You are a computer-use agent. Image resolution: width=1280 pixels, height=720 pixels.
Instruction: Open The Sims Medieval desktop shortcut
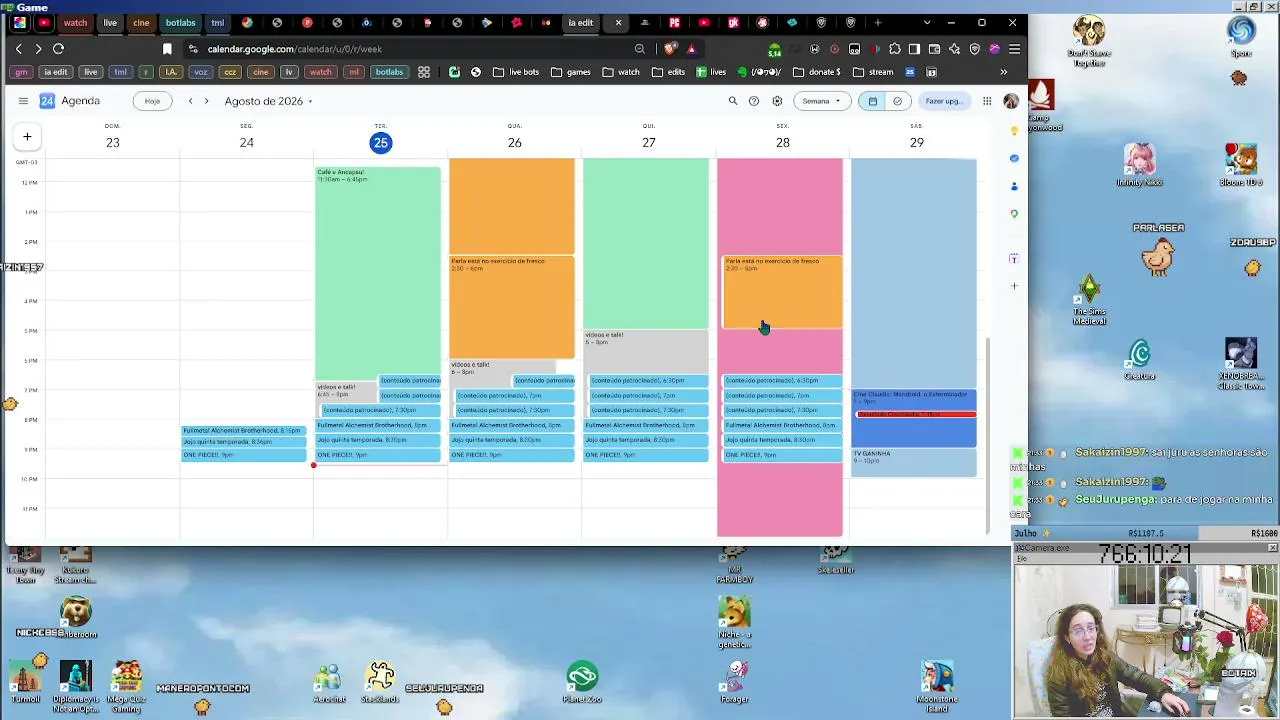(x=1090, y=301)
